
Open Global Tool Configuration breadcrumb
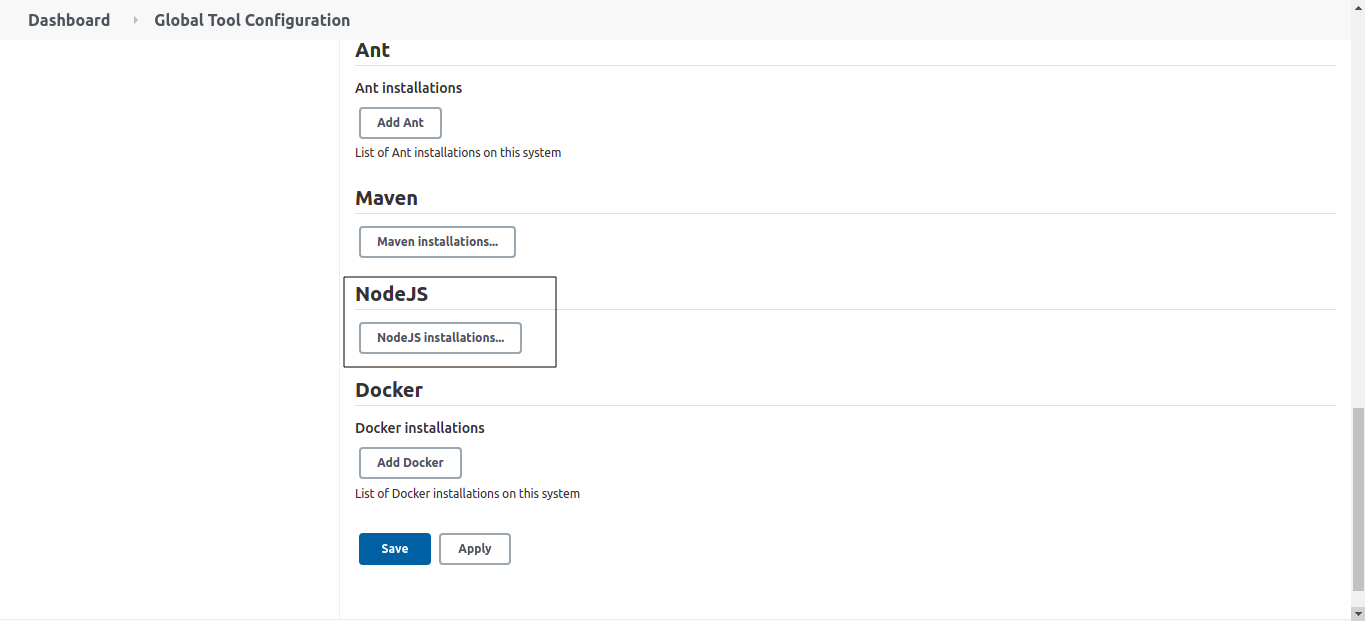point(252,20)
